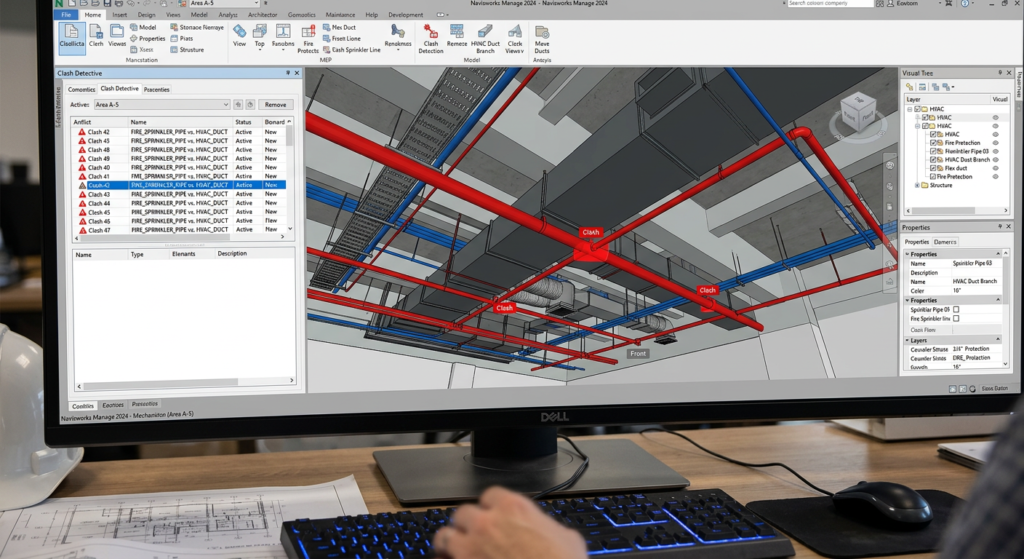Click the Model item in Mancstation group
This screenshot has width=1024, height=559.
pos(143,27)
